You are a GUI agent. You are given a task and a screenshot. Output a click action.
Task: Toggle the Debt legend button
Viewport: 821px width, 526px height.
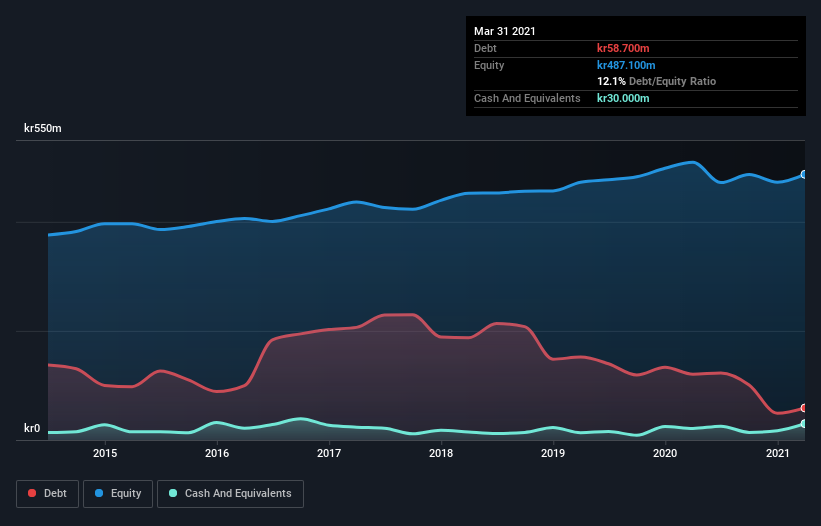click(48, 494)
